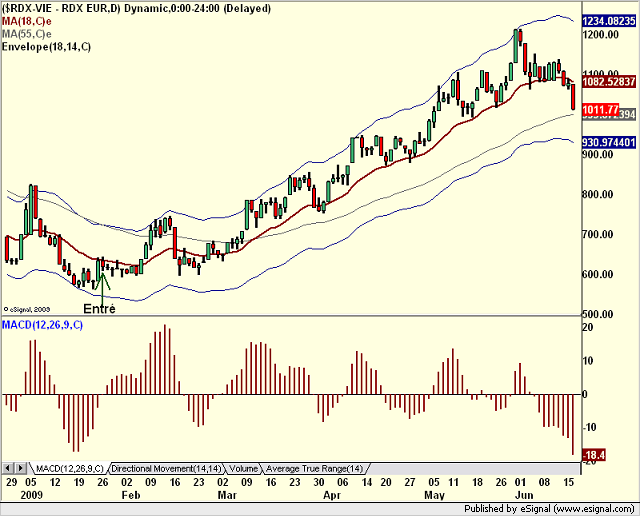Image resolution: width=640 pixels, height=516 pixels.
Task: Click the 1234.08235 upper envelope price tag
Action: tap(609, 21)
